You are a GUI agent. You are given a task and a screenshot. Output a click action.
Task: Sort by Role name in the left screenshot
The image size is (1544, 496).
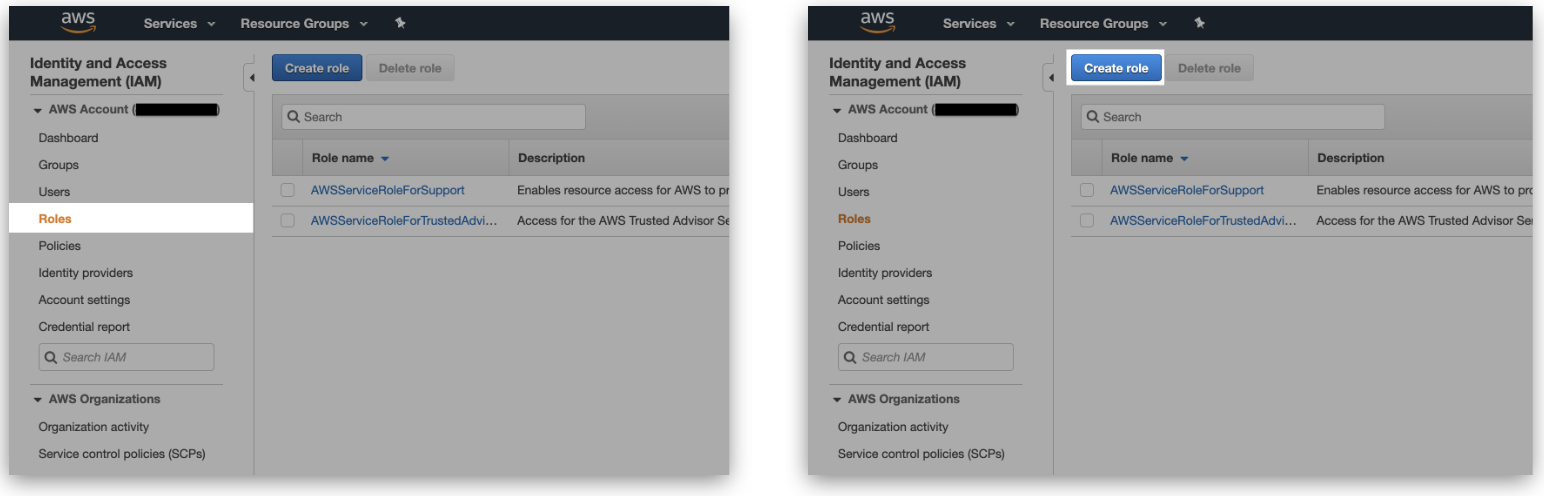tap(351, 158)
